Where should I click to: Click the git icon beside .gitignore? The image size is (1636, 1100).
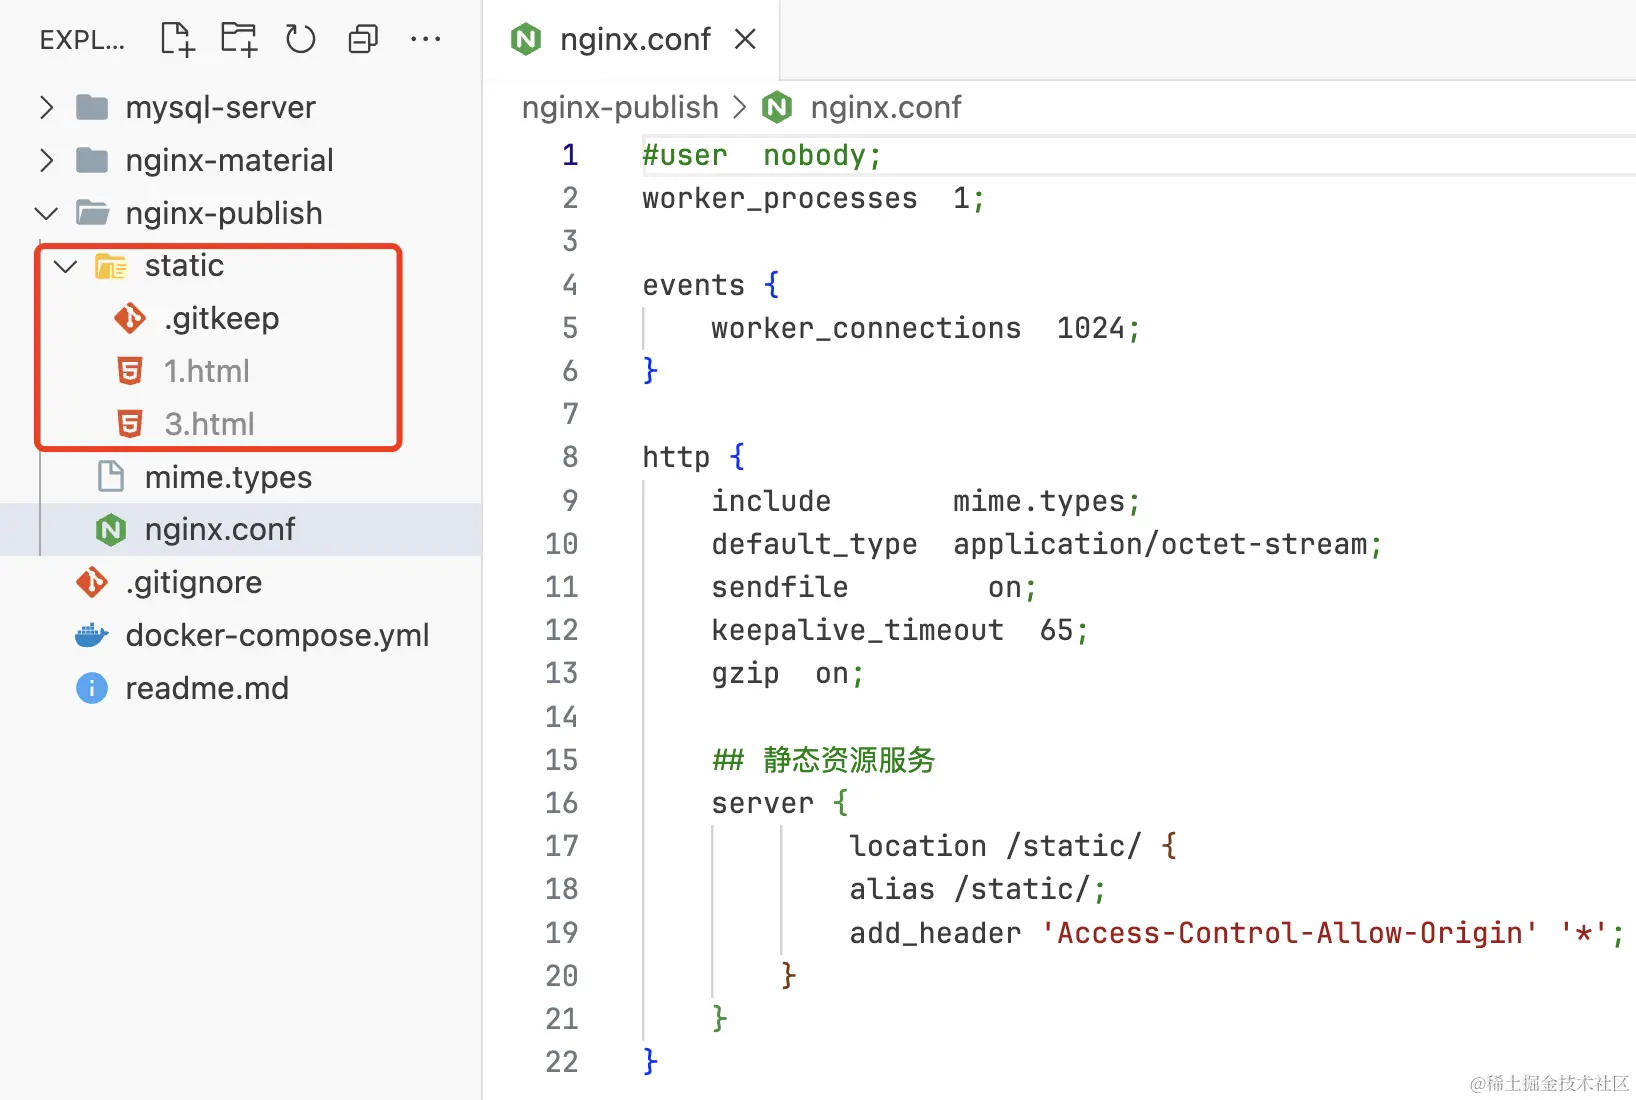pos(92,582)
